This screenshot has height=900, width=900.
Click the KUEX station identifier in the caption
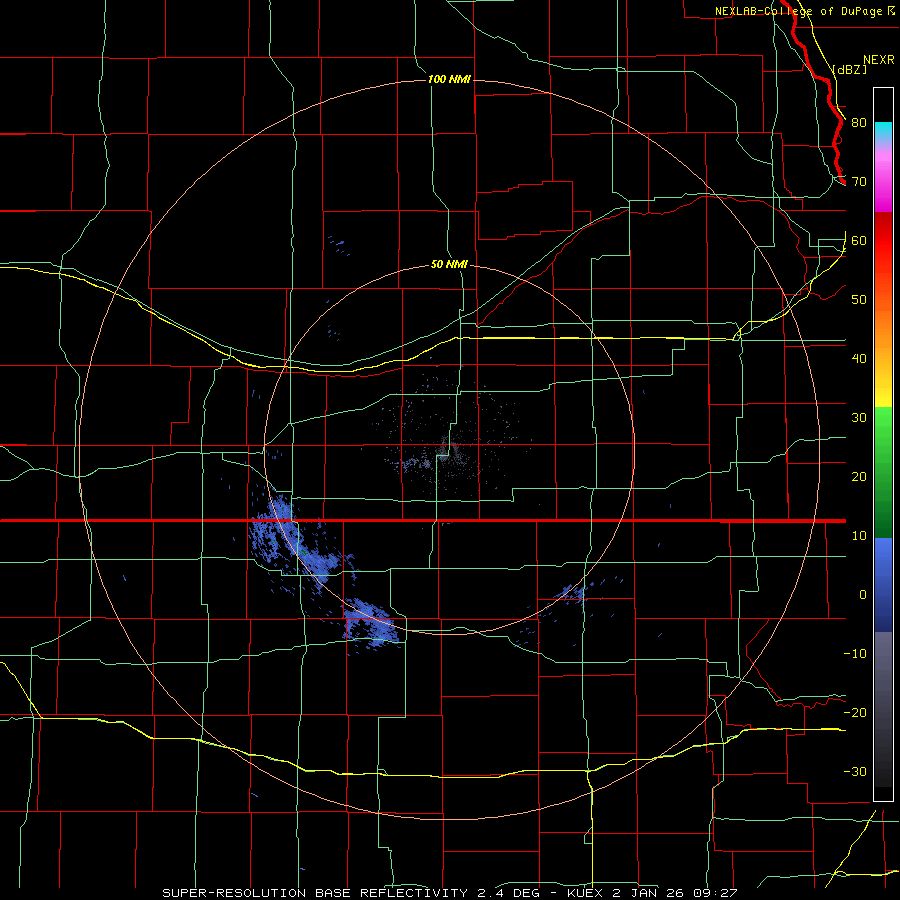pyautogui.click(x=586, y=893)
